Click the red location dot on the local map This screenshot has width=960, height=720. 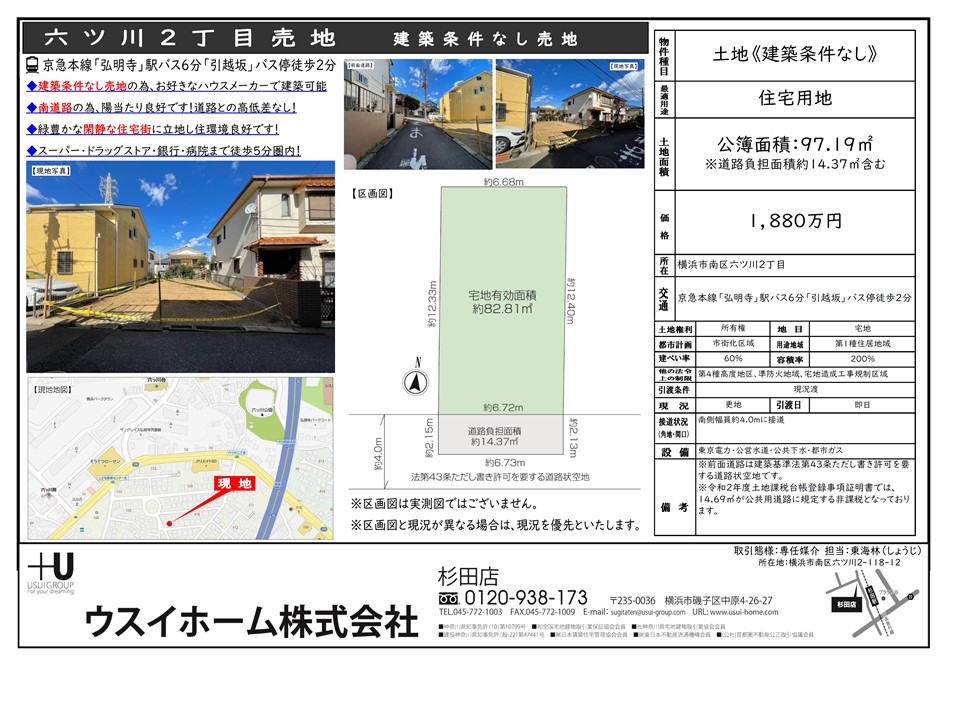[170, 522]
